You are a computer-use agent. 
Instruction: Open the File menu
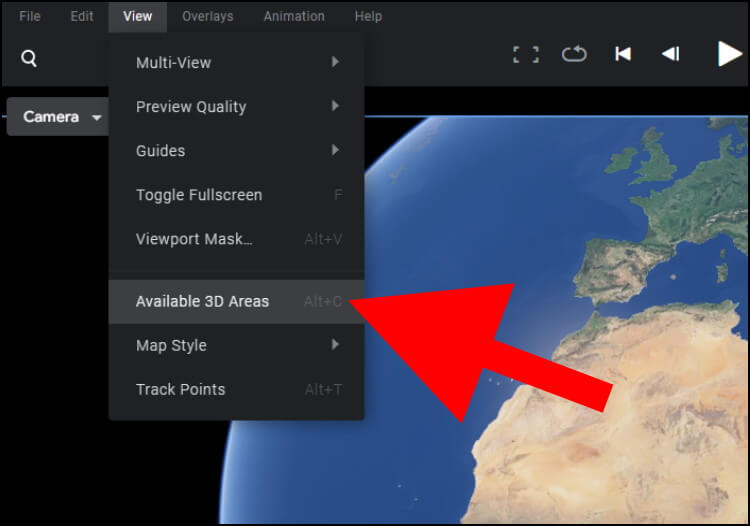point(30,16)
